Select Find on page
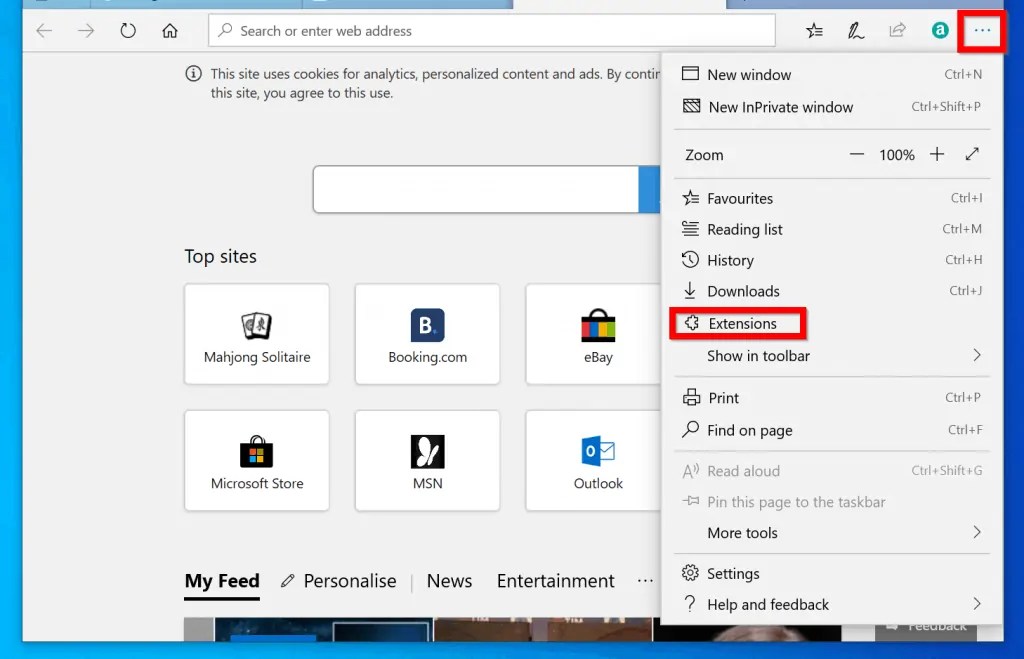 tap(750, 430)
